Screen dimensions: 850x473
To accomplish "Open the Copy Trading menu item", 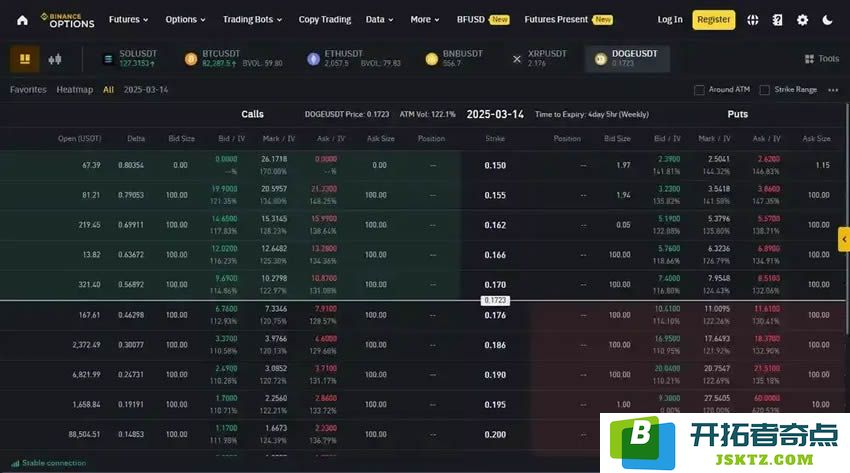I will (325, 20).
